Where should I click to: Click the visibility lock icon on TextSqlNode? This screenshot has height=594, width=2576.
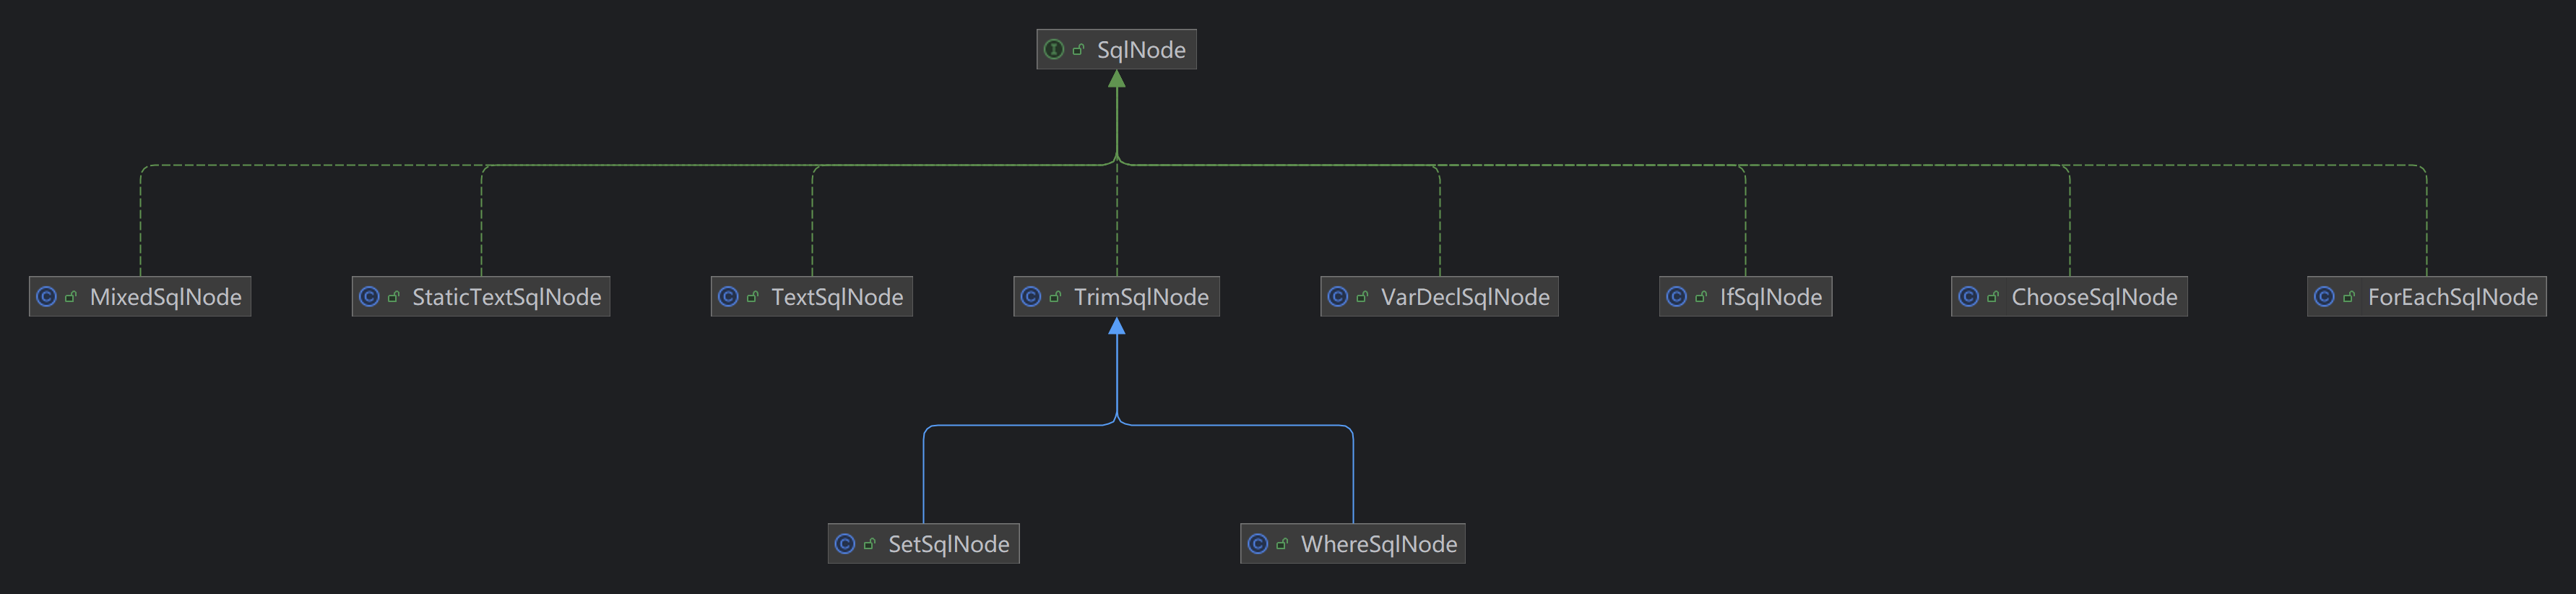(x=752, y=297)
